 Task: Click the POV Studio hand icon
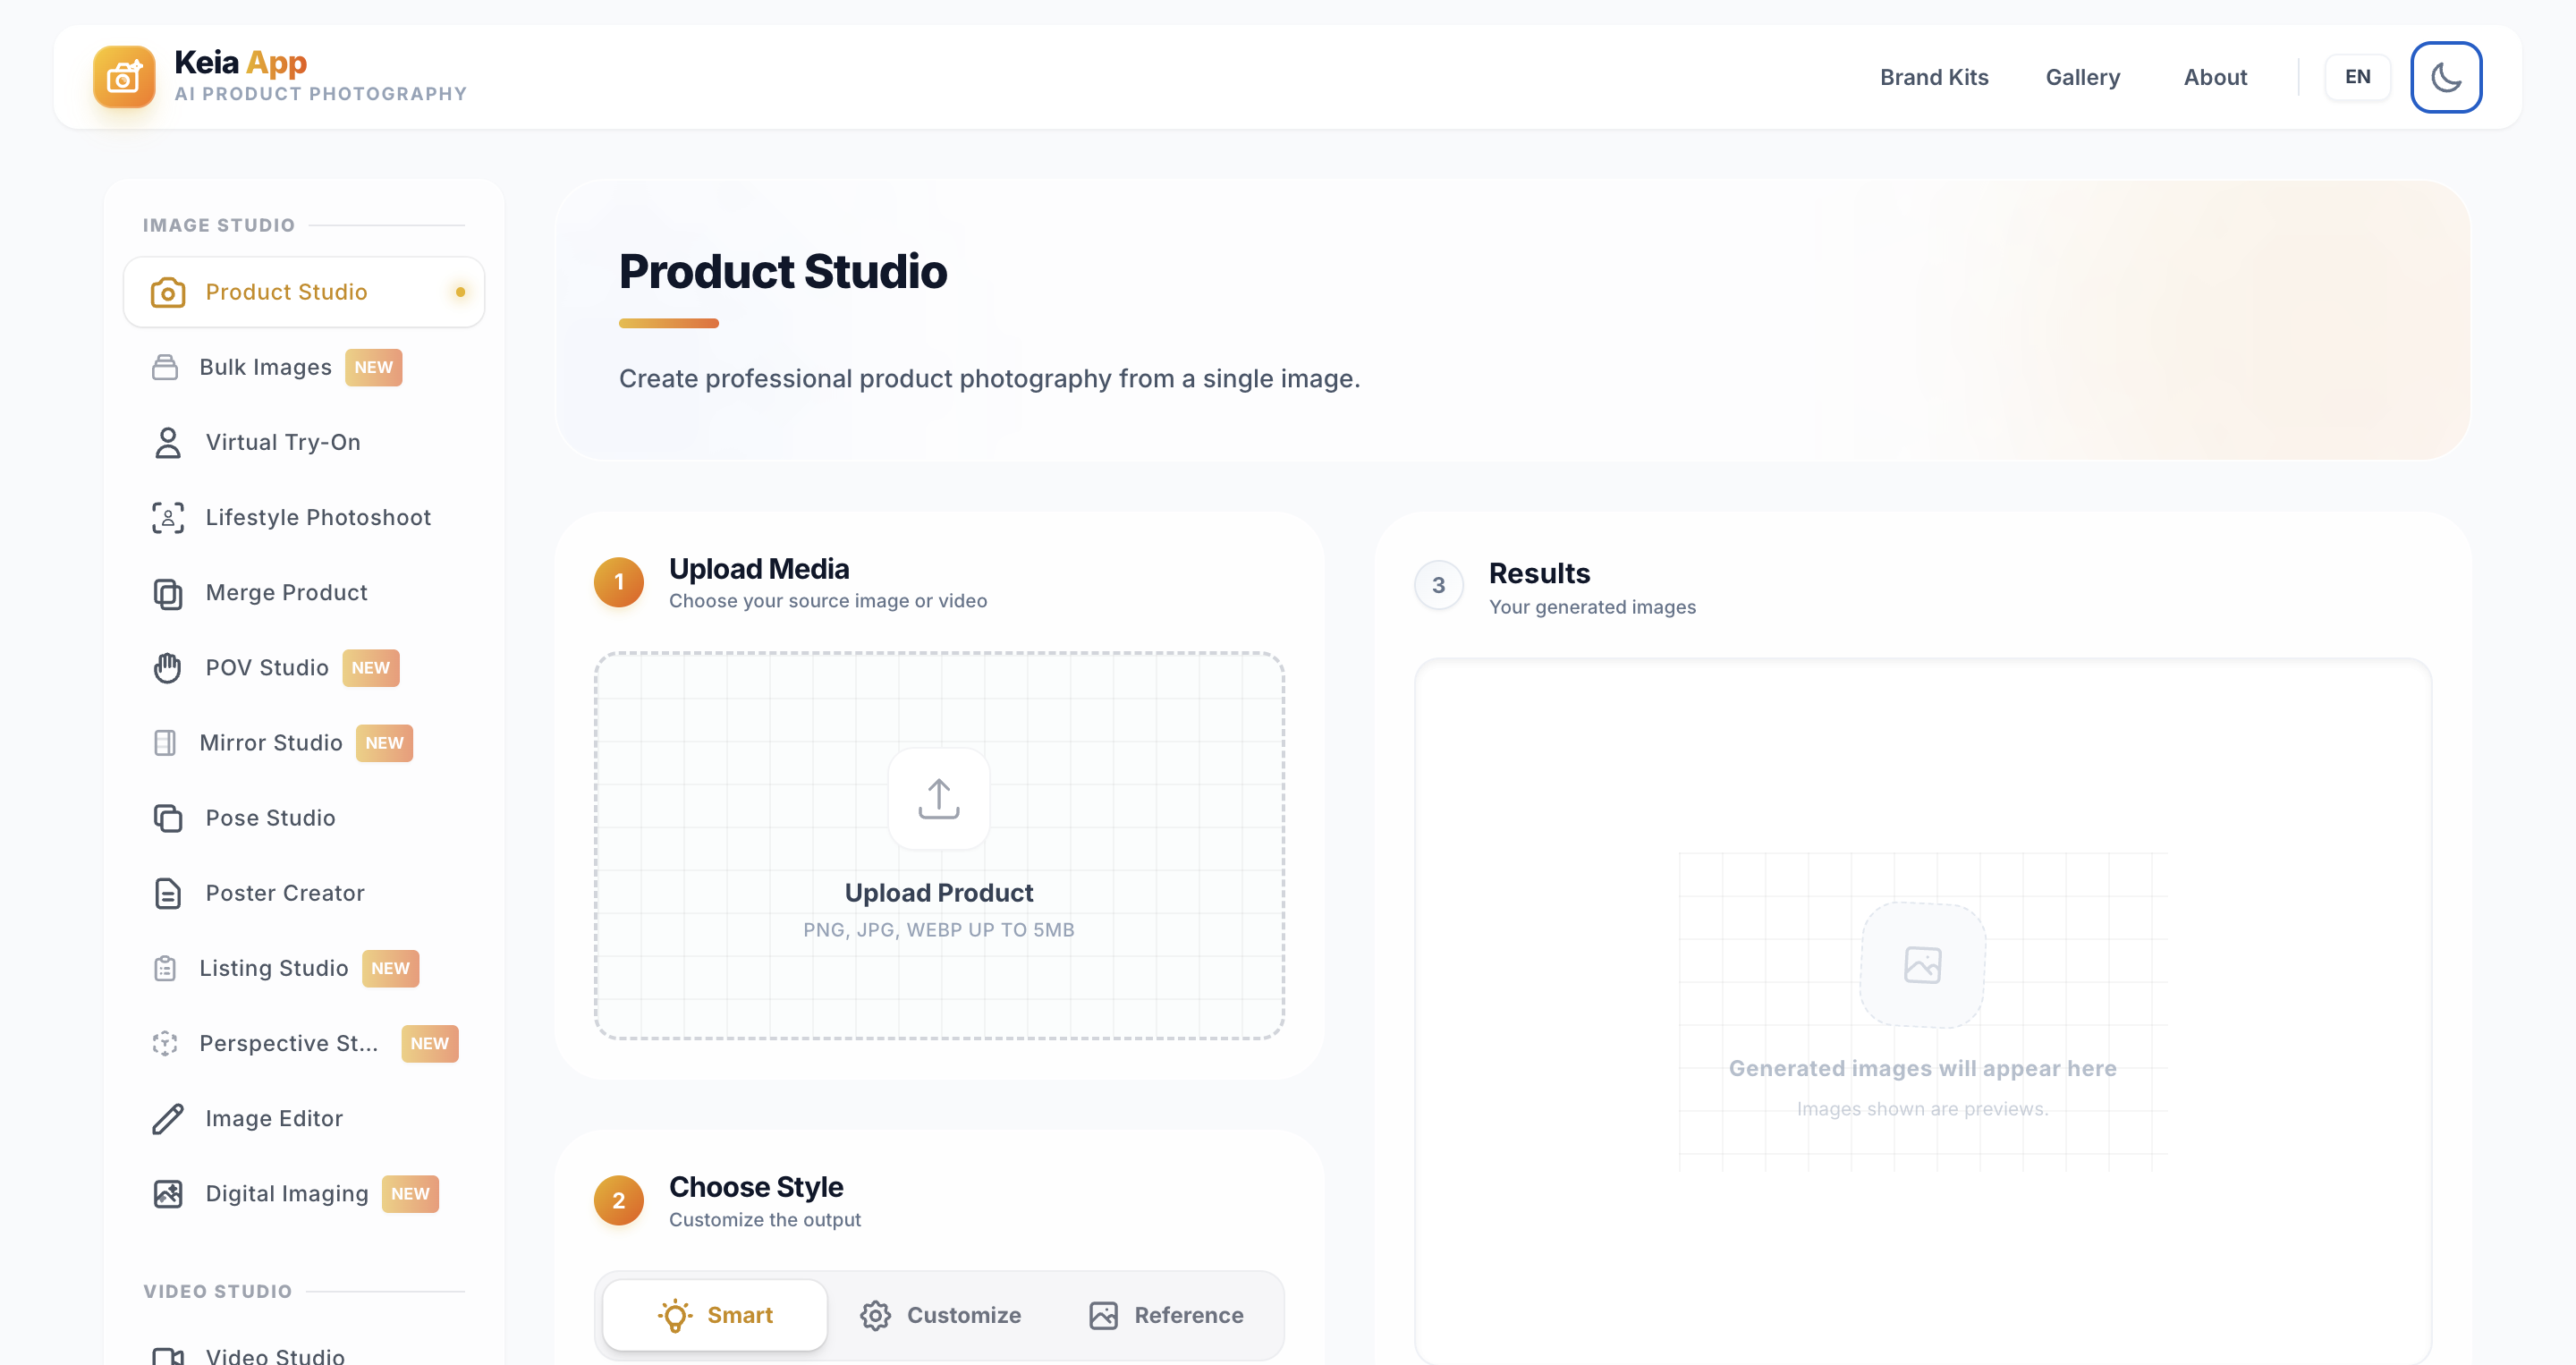pos(168,668)
